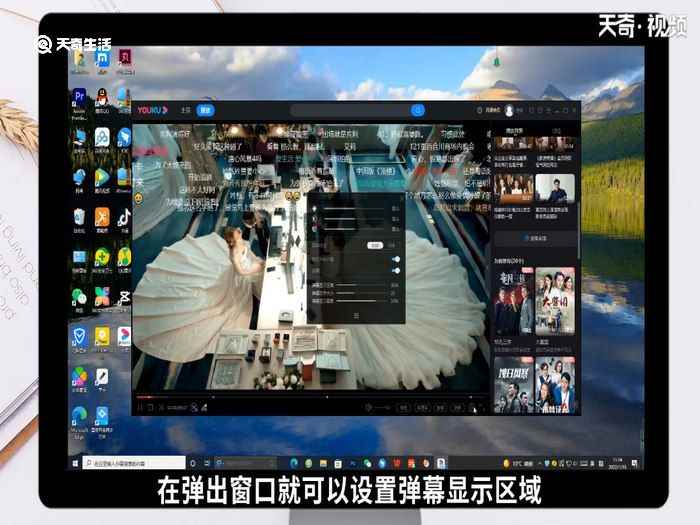The image size is (700, 525).
Task: Click the play/pause button in the player
Action: coord(139,407)
